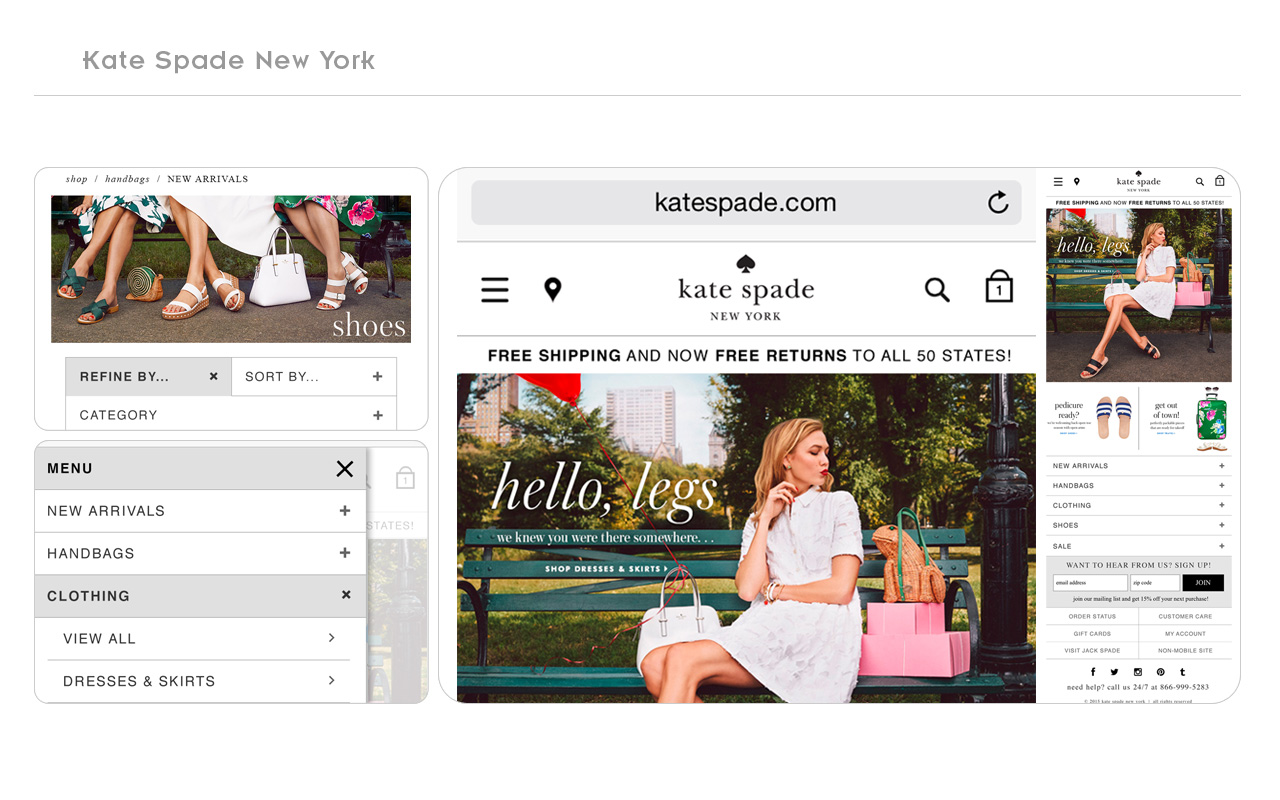Open the shopping bag showing 1 item
Viewport: 1280px width, 800px height.
coord(998,287)
